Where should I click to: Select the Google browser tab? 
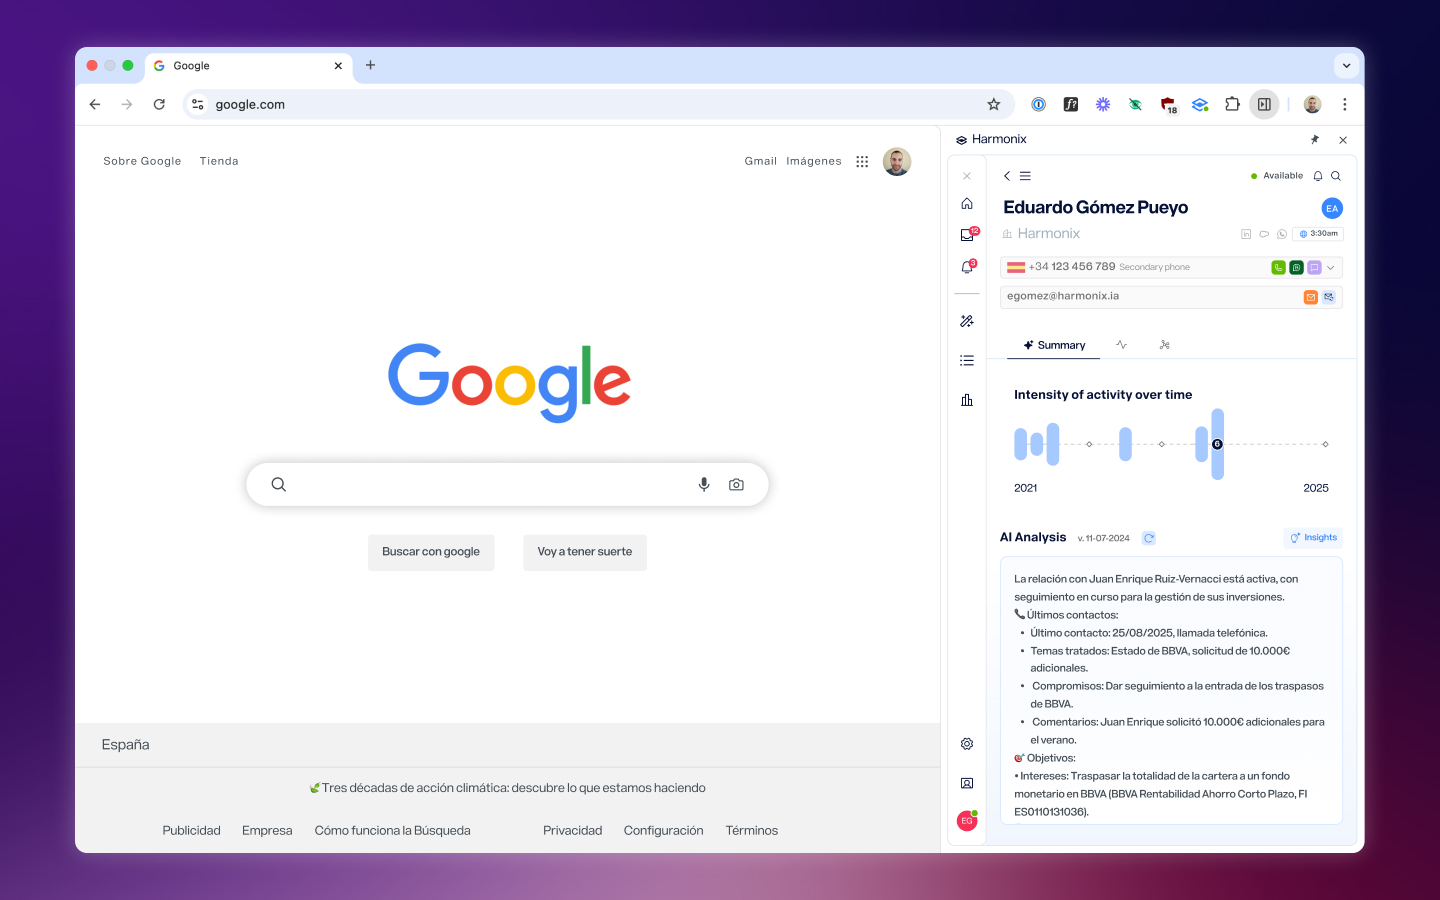click(x=249, y=66)
